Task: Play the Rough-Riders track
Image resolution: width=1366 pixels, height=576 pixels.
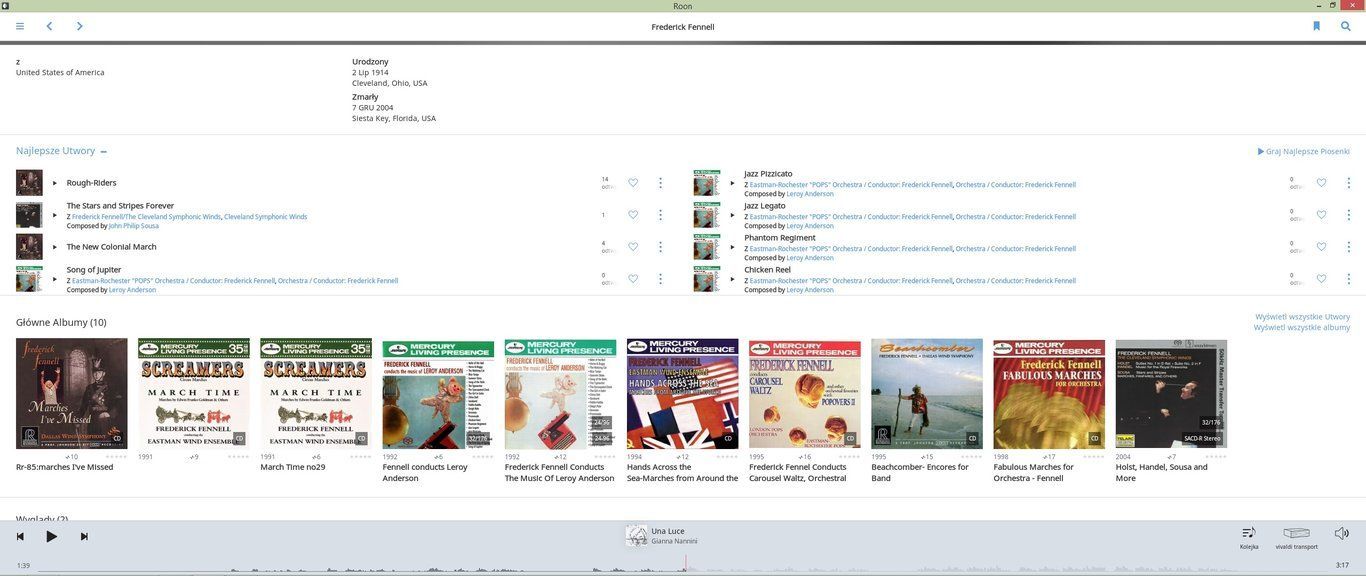Action: 55,183
